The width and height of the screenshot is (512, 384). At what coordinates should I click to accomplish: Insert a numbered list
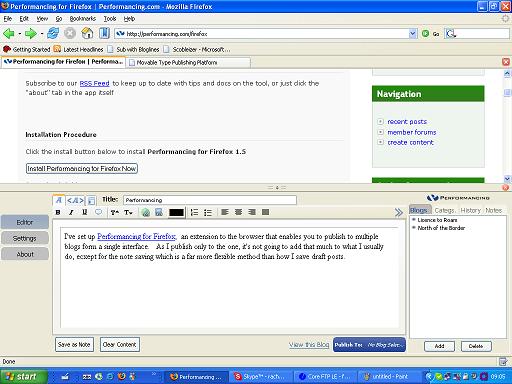point(194,212)
